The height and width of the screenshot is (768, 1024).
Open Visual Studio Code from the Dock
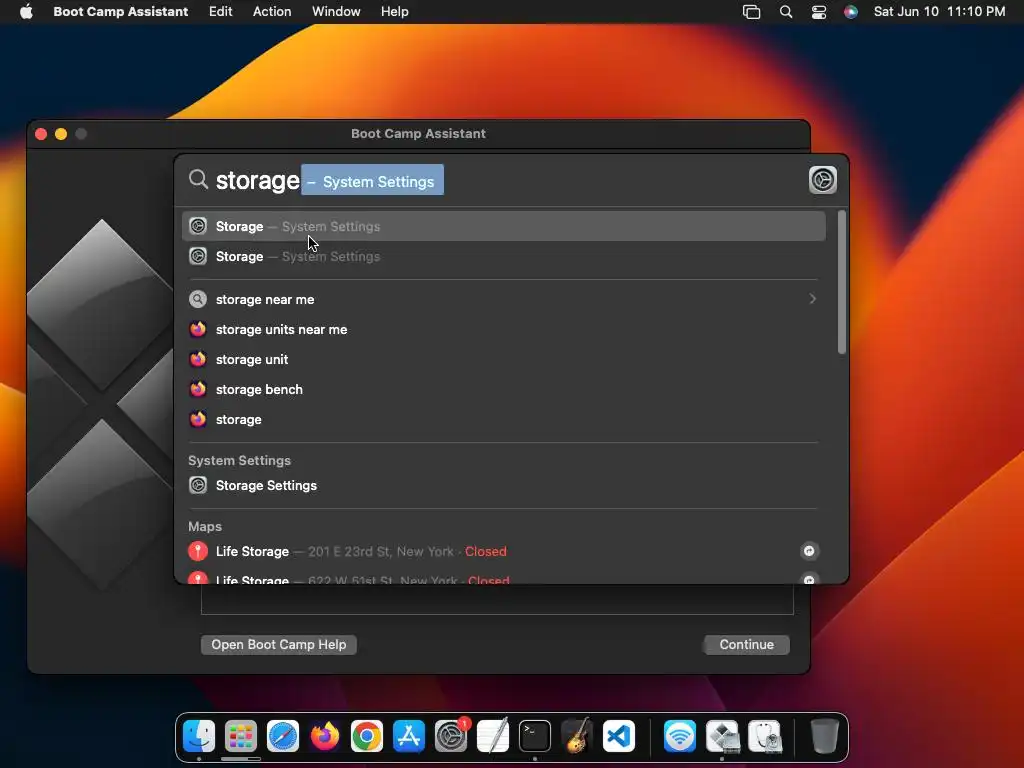[x=619, y=737]
